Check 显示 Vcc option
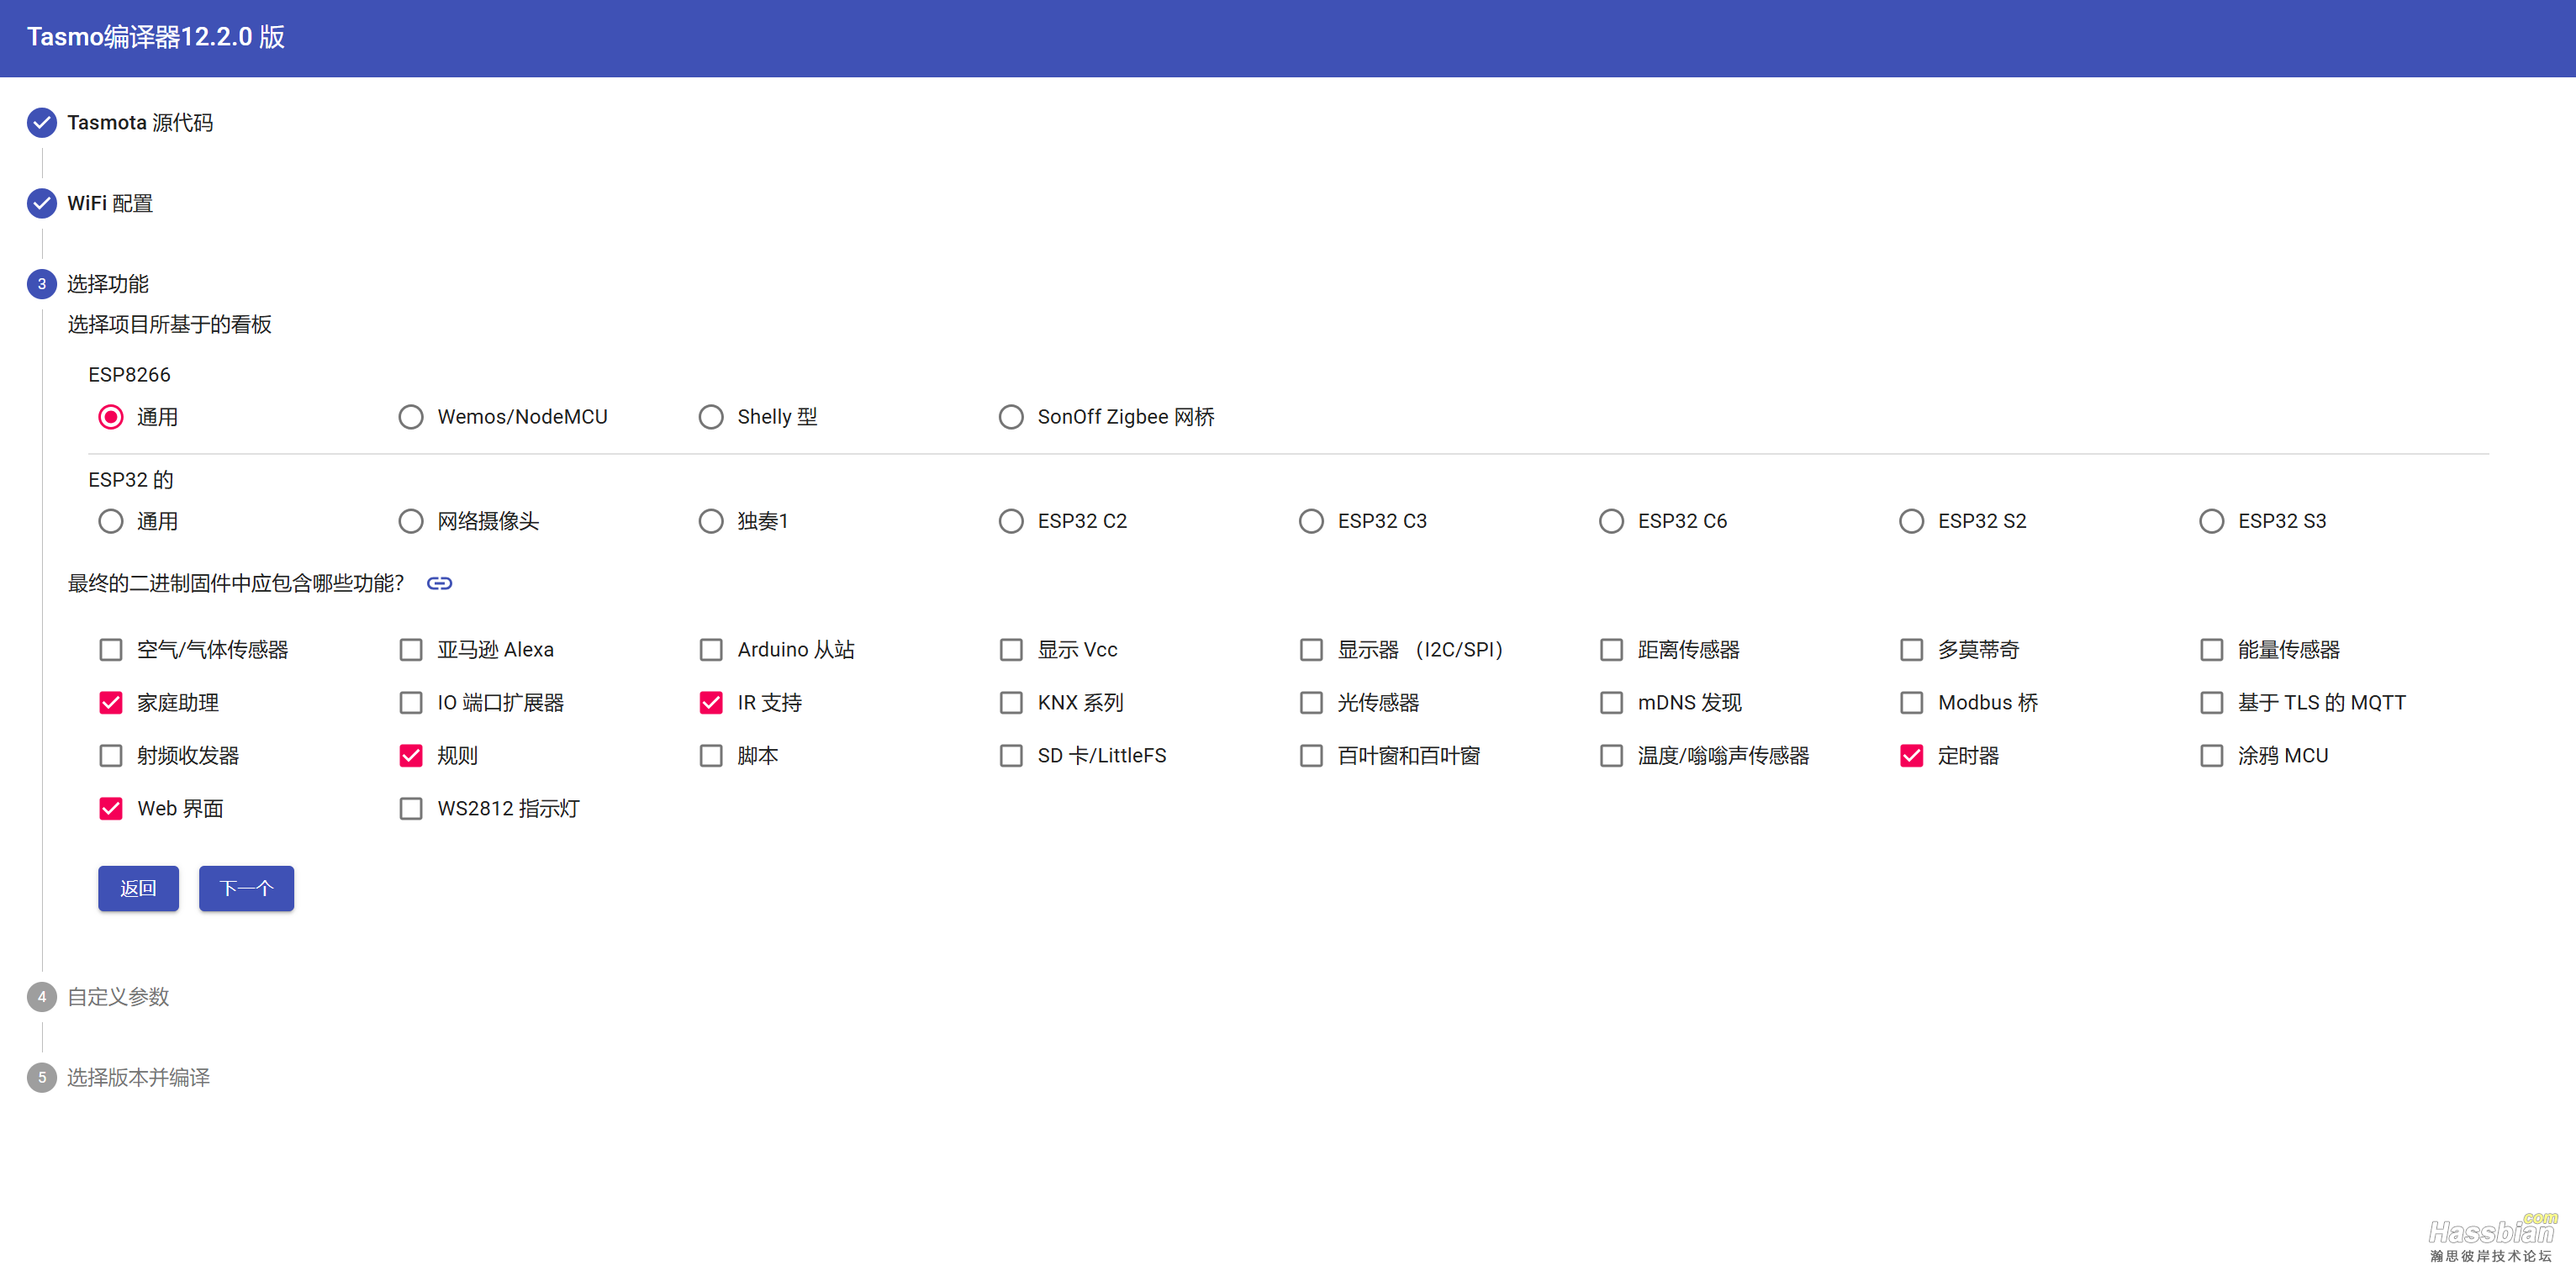Image resolution: width=2576 pixels, height=1271 pixels. pyautogui.click(x=1011, y=650)
